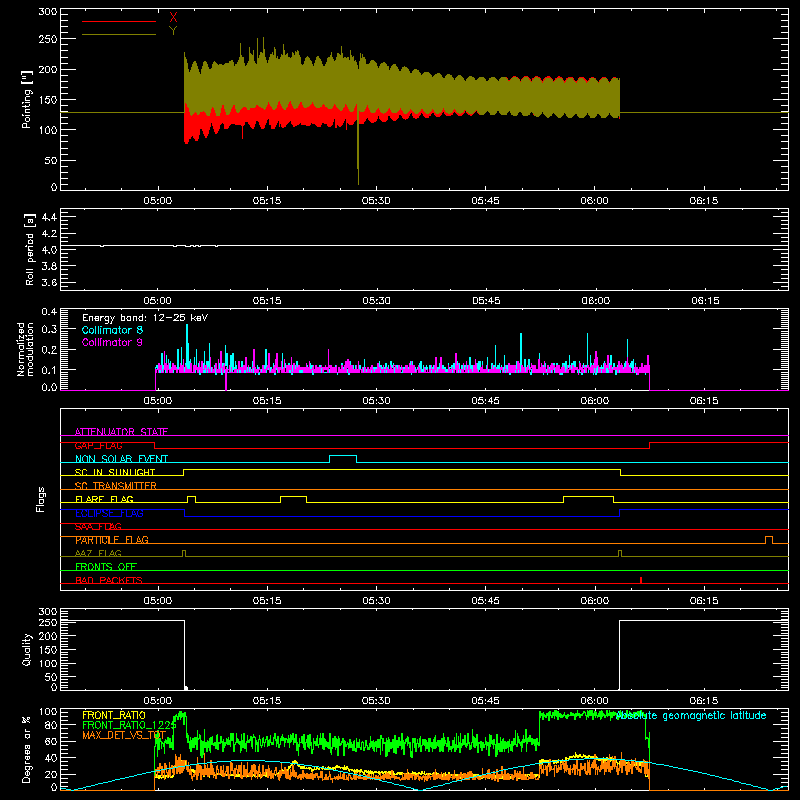Click the PARTICLE_FLAG label
800x800 pixels.
click(x=112, y=540)
